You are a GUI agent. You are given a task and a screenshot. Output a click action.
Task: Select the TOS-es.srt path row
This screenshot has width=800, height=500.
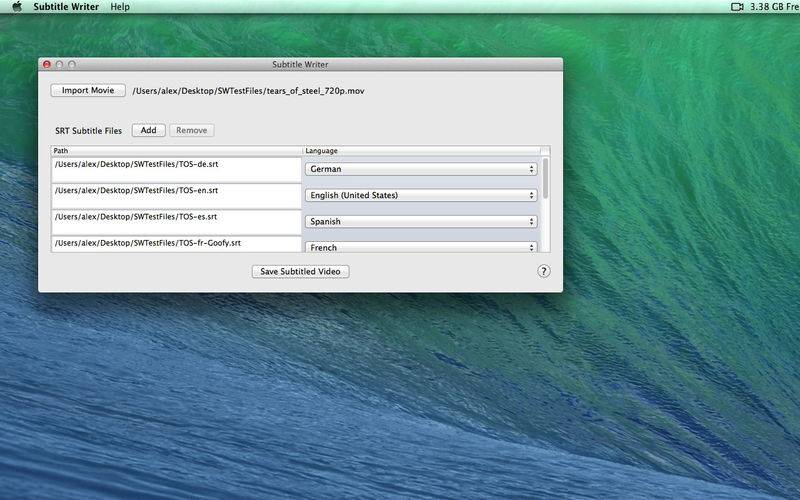click(x=177, y=223)
